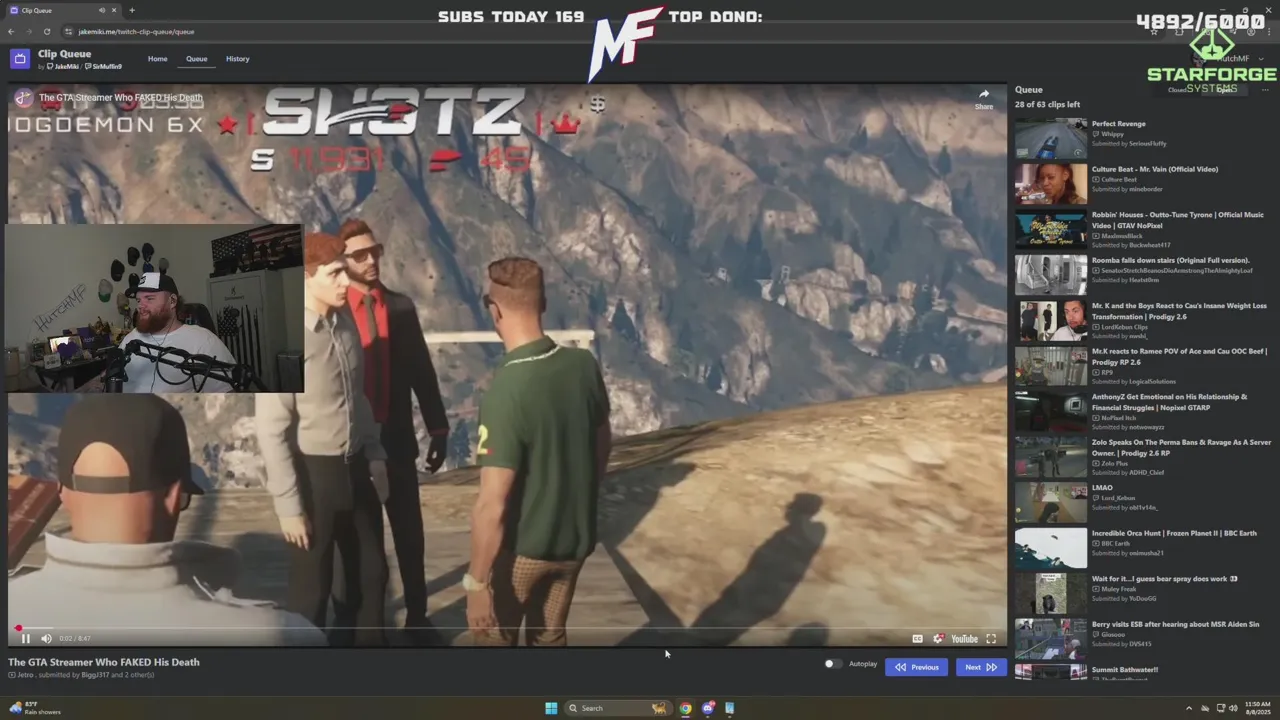This screenshot has height=720, width=1280.
Task: Open the video on YouTube via its logo
Action: (x=964, y=639)
